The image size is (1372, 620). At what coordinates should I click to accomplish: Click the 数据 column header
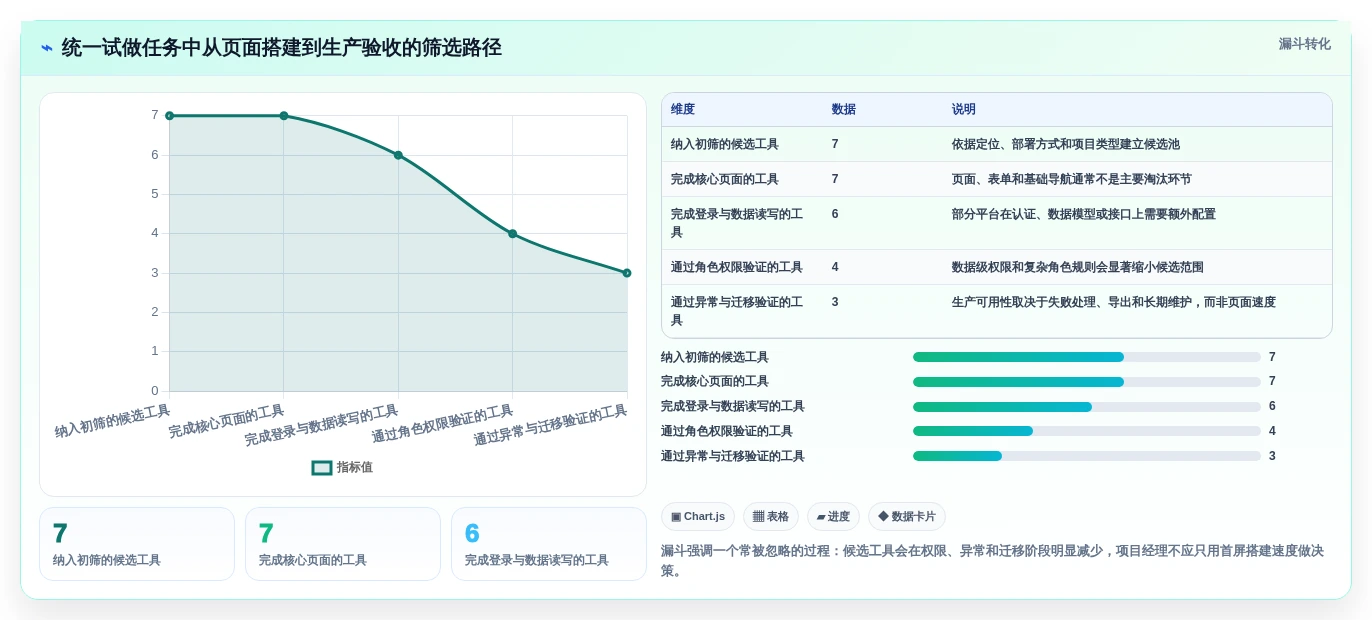coord(844,109)
